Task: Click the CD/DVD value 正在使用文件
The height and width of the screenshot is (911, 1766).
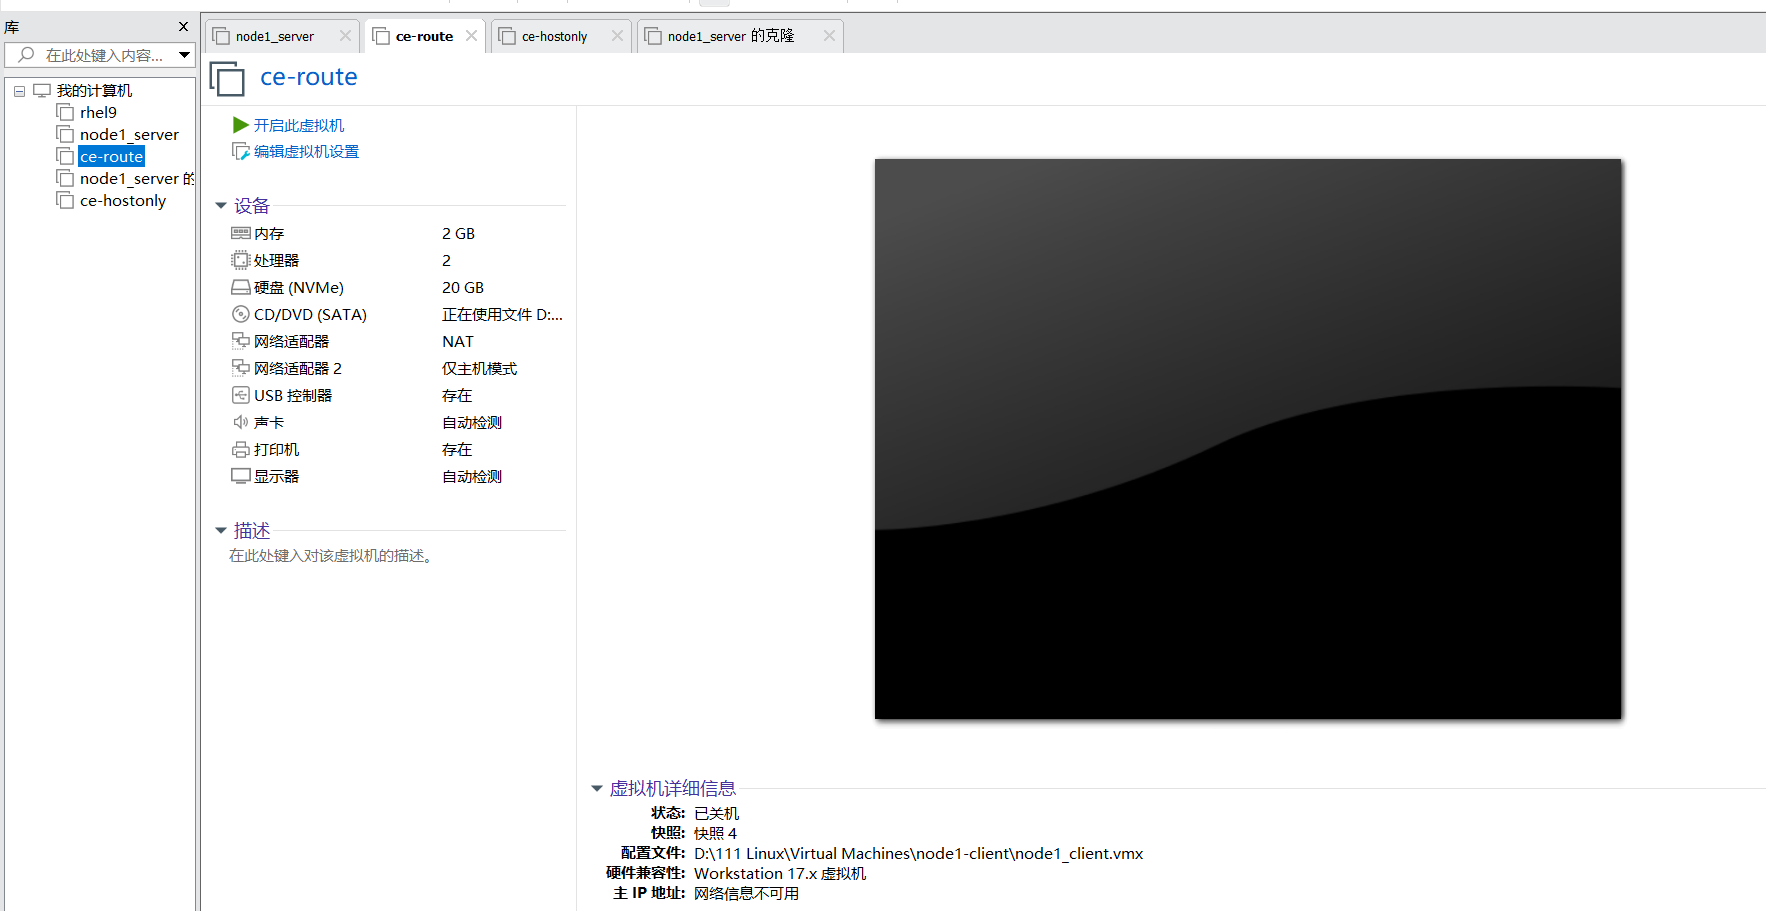Action: tap(502, 314)
